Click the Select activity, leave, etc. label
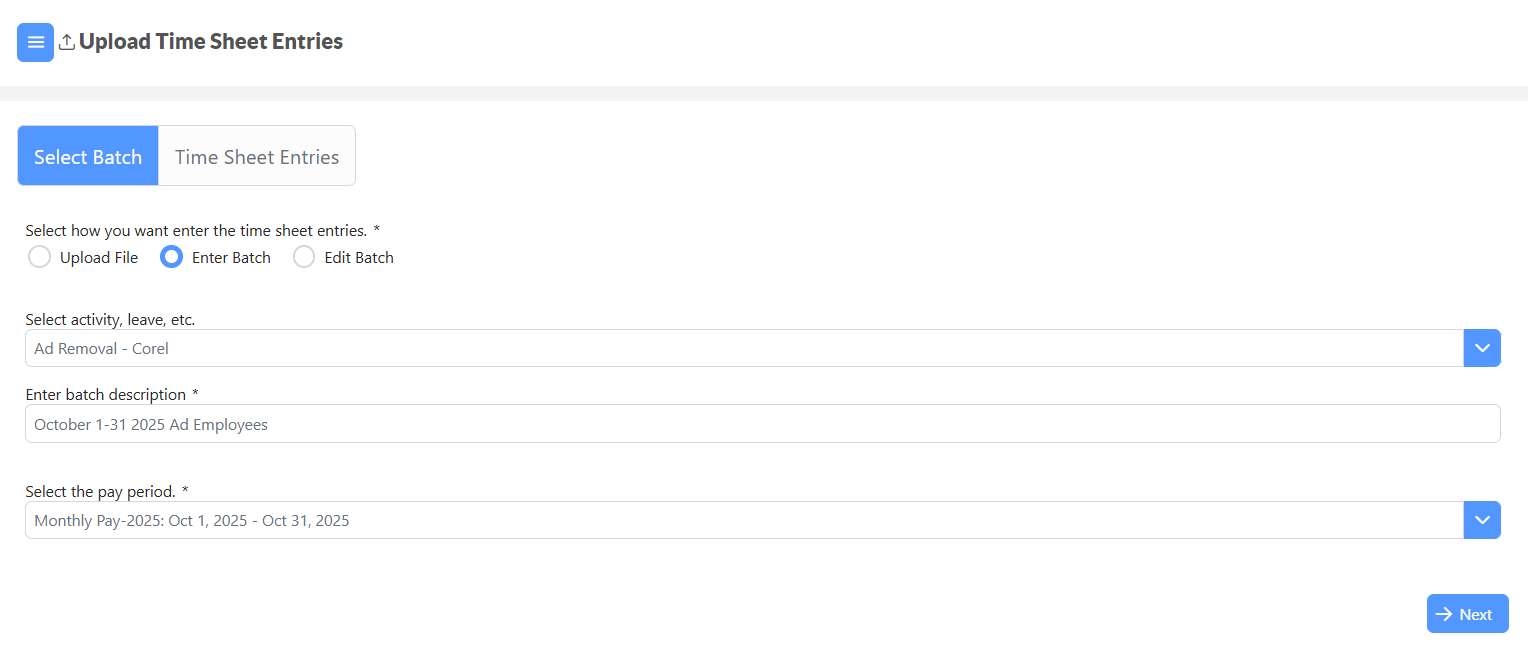This screenshot has height=656, width=1528. [110, 320]
